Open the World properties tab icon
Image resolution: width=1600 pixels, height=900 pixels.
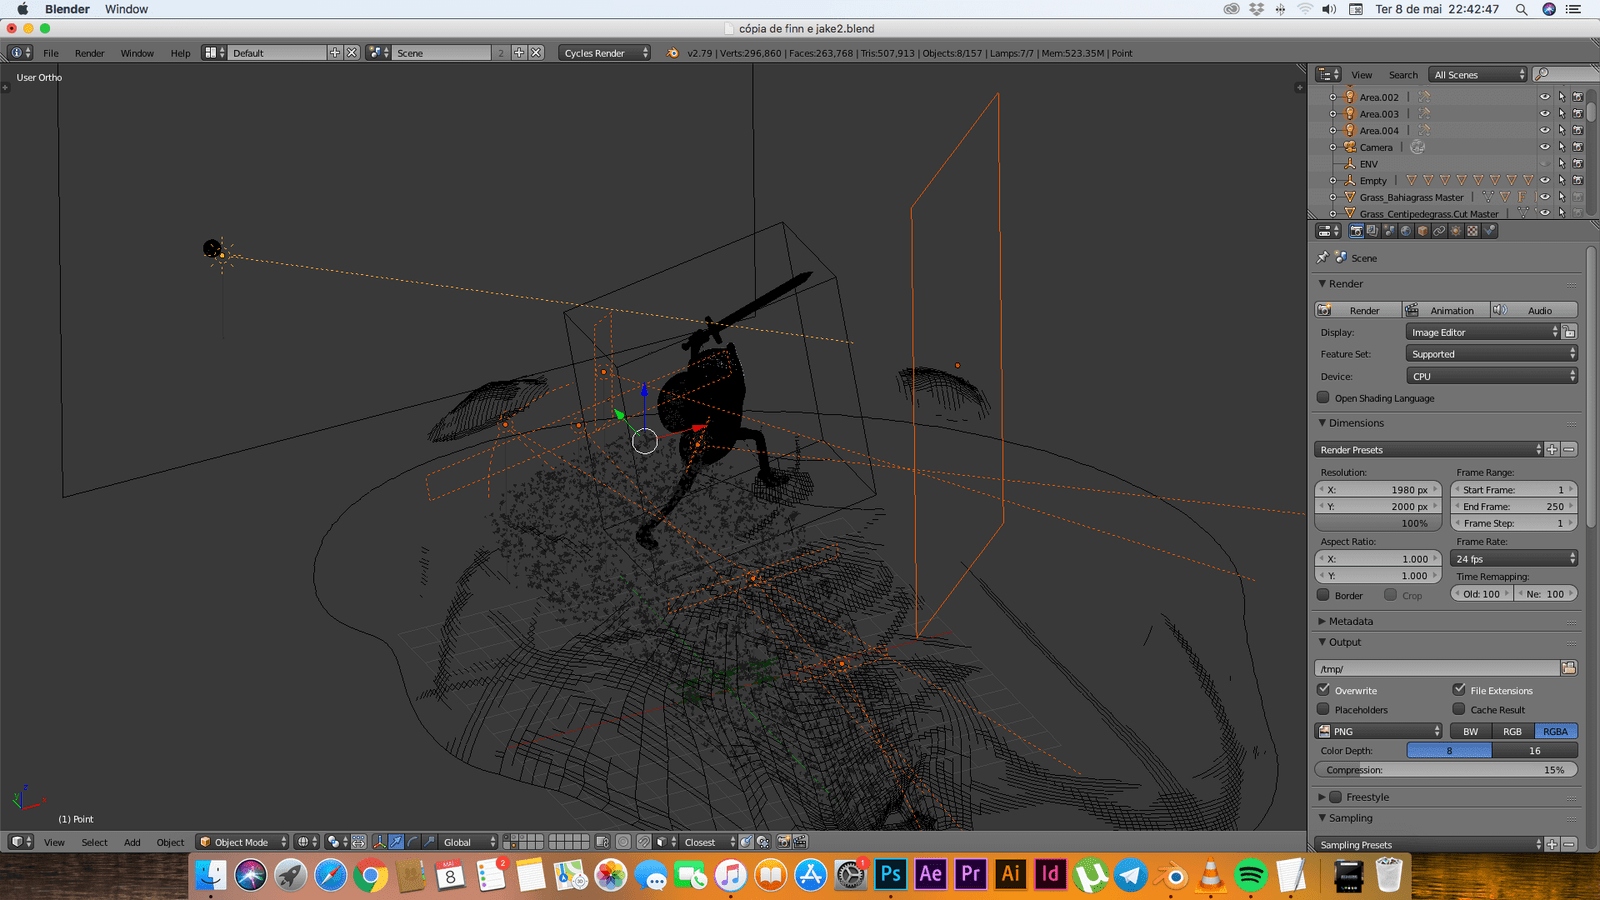point(1405,231)
